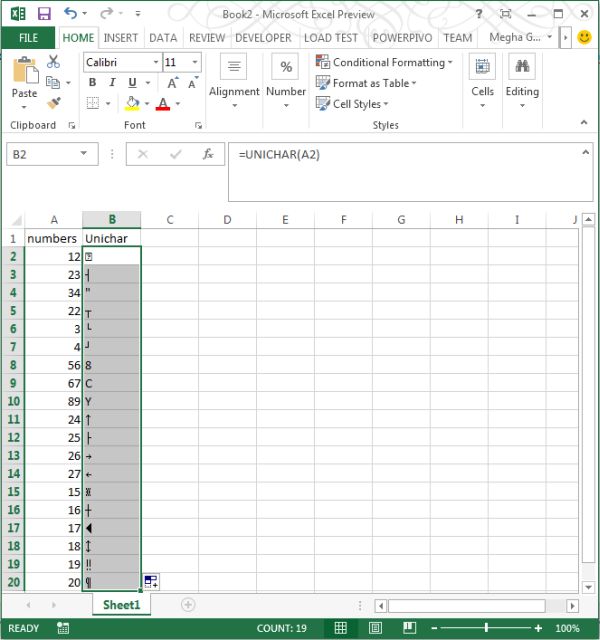Image resolution: width=600 pixels, height=640 pixels.
Task: Click the Cut scissors icon
Action: [x=53, y=62]
